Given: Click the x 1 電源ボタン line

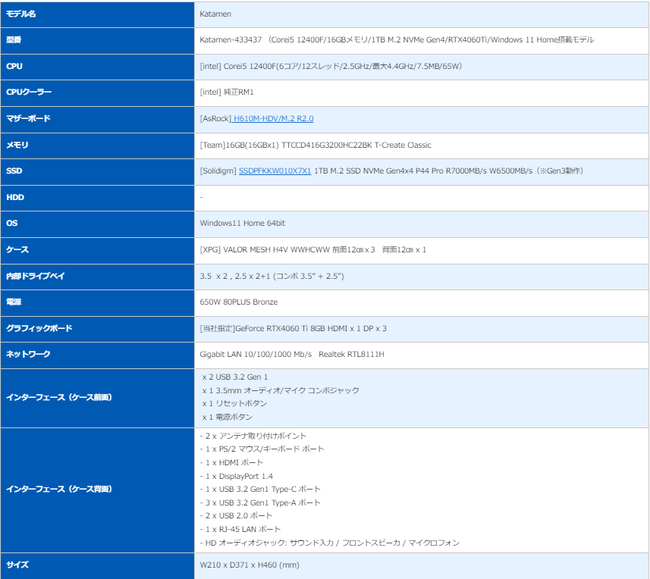Looking at the screenshot, I should click(227, 417).
